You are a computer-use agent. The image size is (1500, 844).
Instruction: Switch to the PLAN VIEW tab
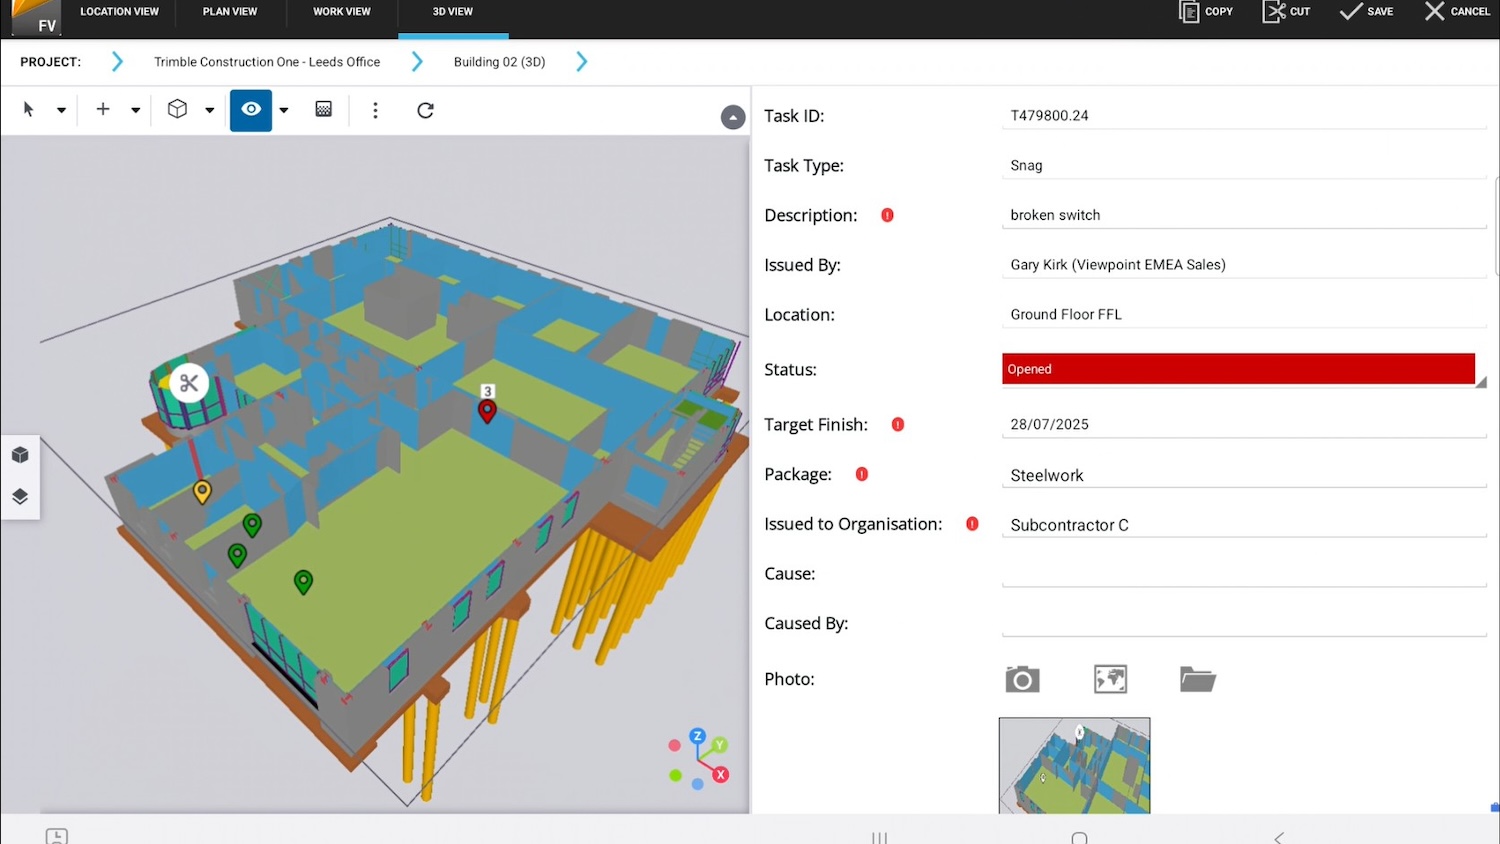229,12
